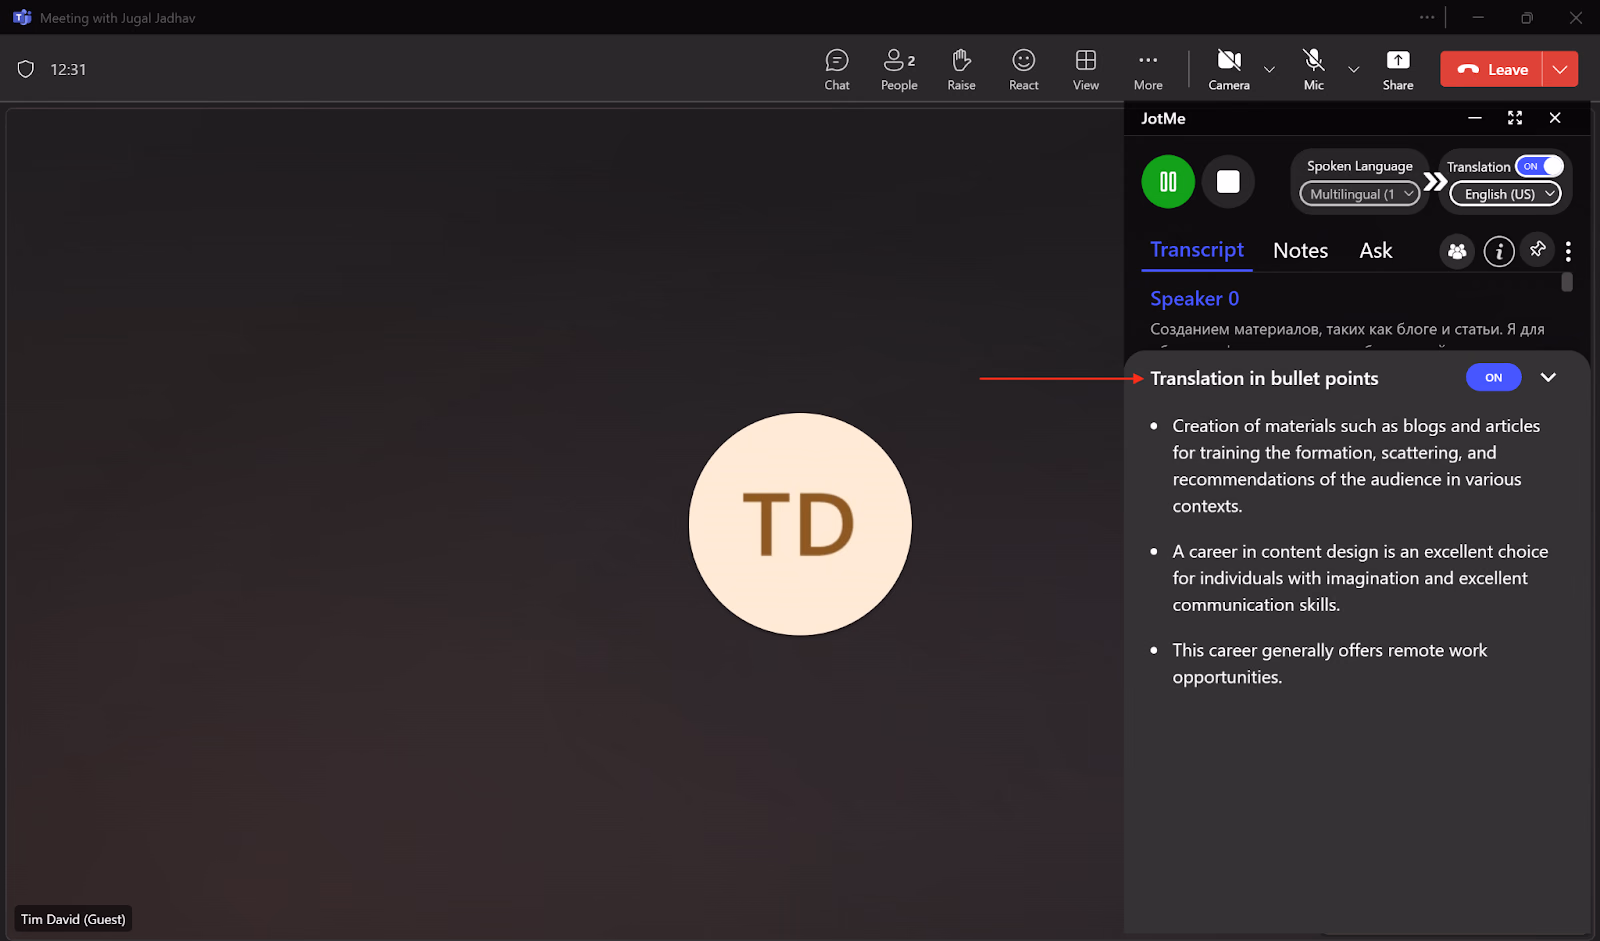
Task: Raise your hand in the meeting
Action: click(x=961, y=70)
